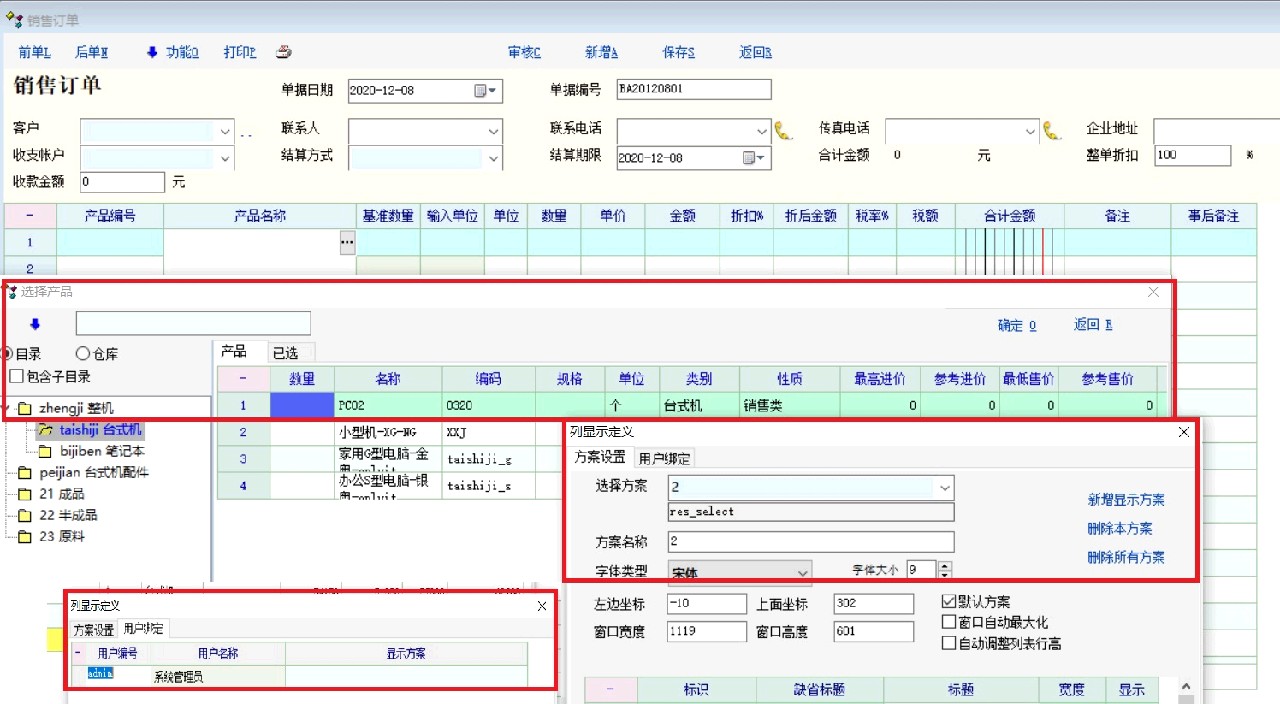Expand the 选择方案 dropdown
Viewport: 1280px width, 704px height.
(944, 487)
